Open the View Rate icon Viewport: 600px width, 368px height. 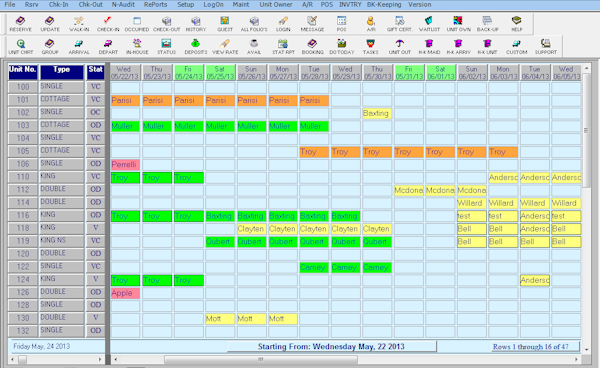225,47
